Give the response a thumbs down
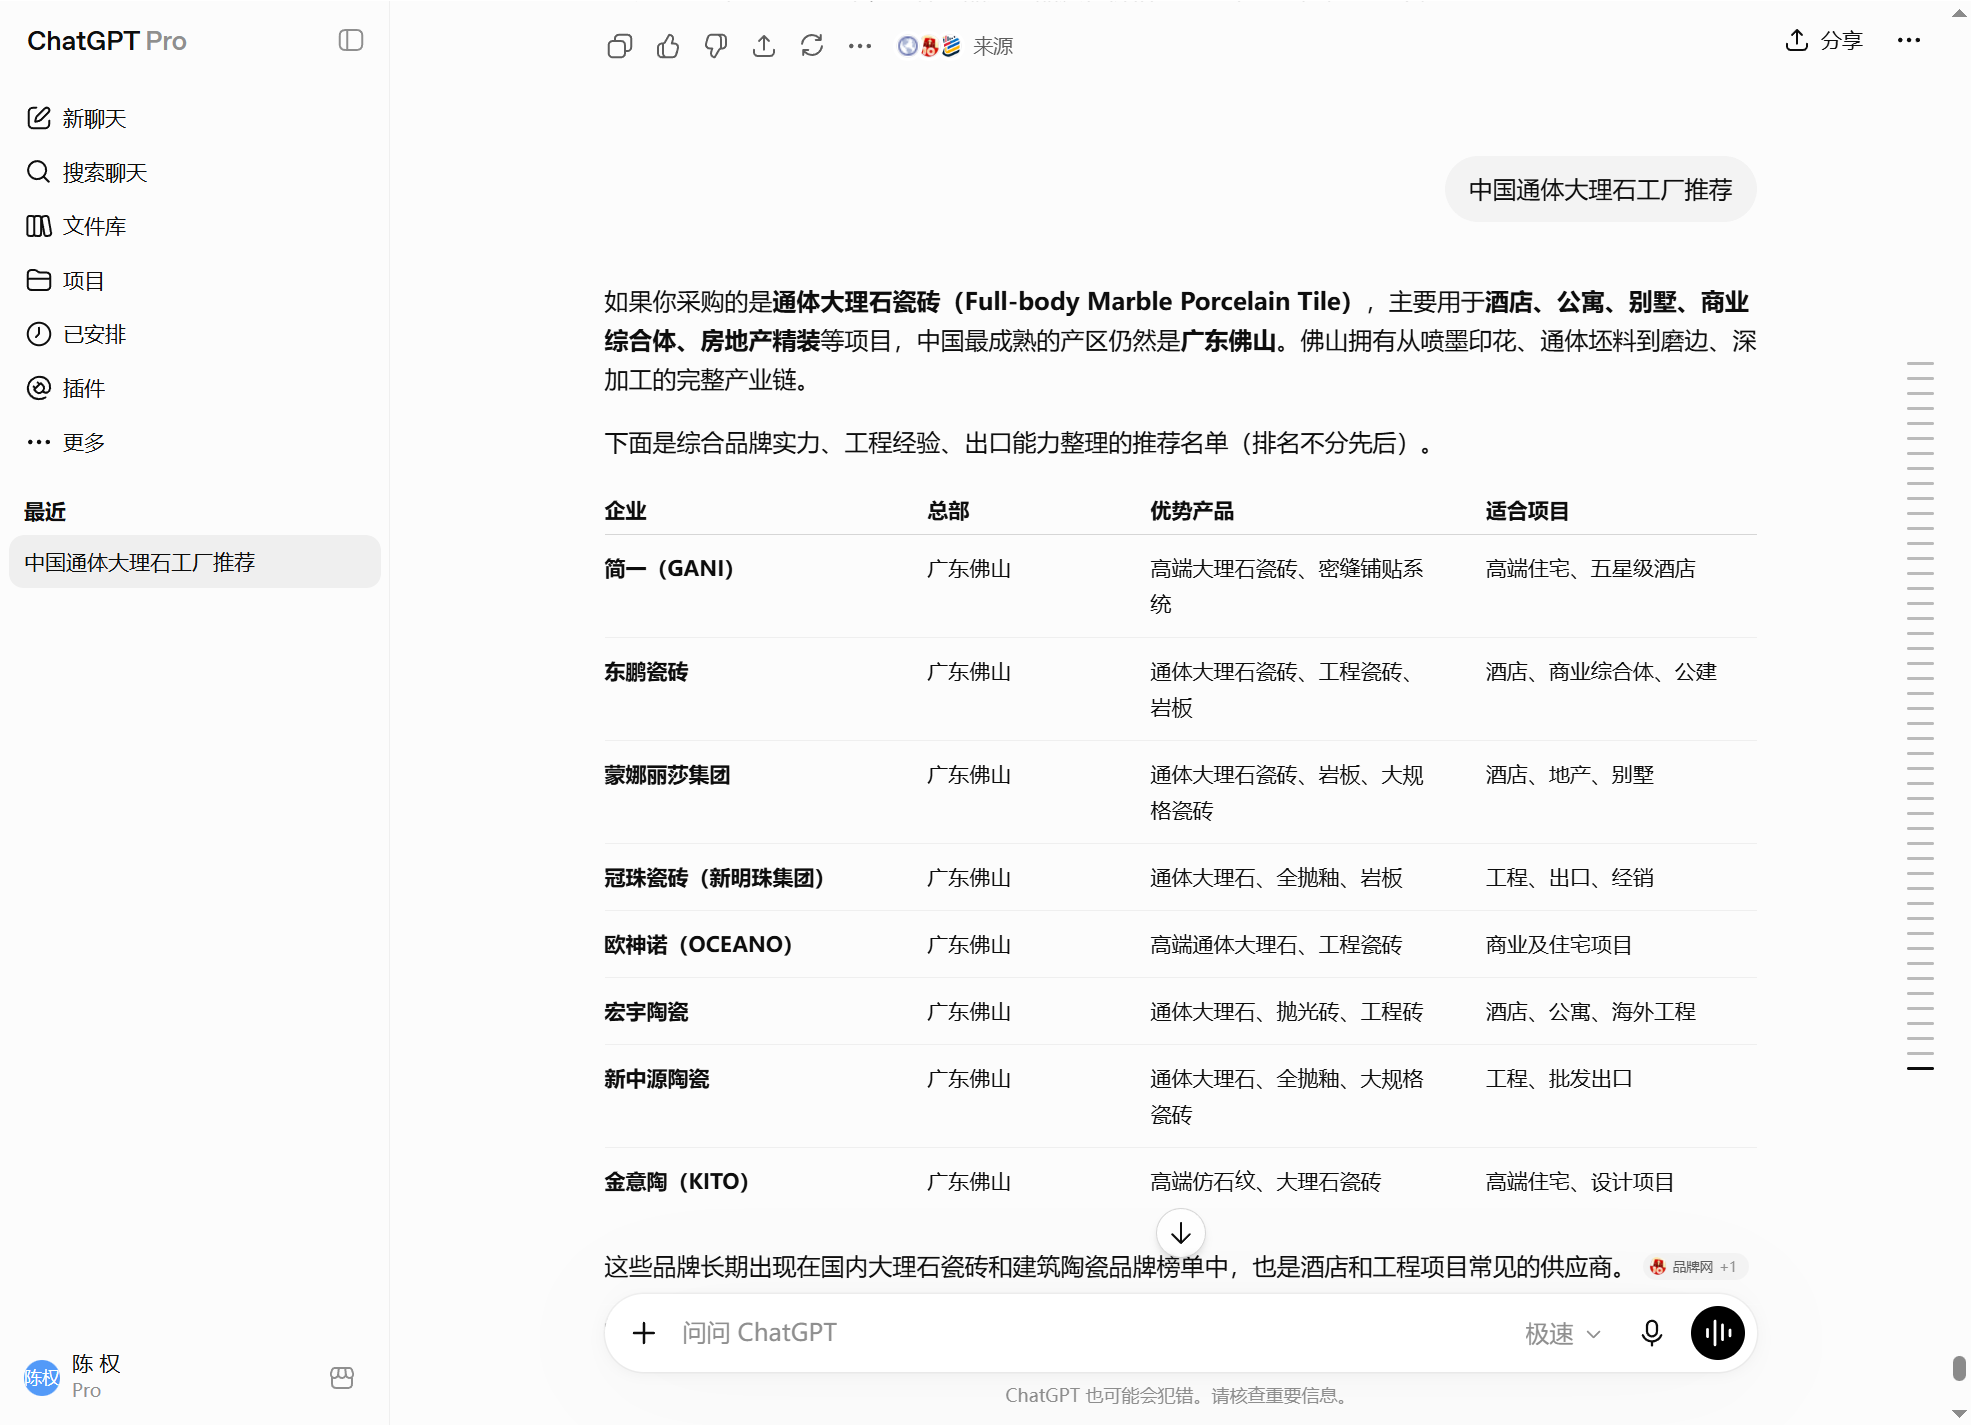This screenshot has height=1425, width=1971. (716, 46)
